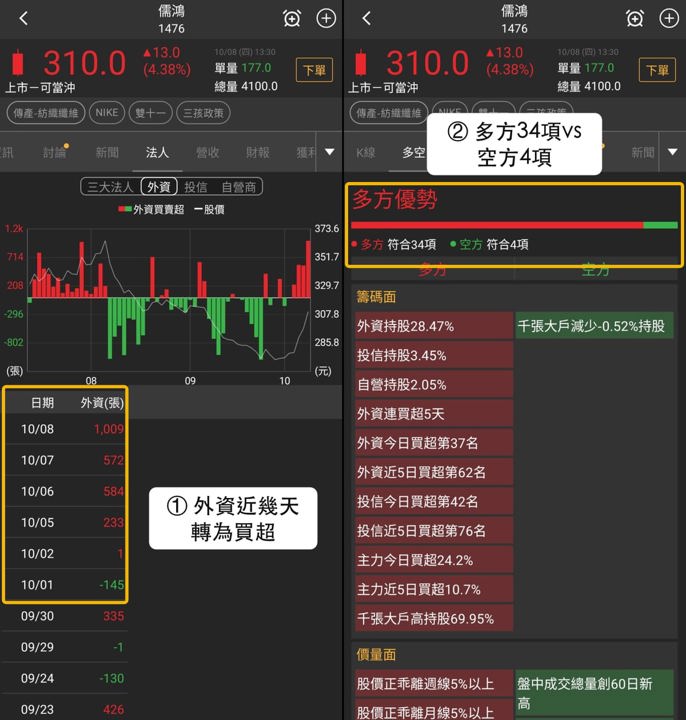686x720 pixels.
Task: Switch to 新聞 tab in right screen
Action: tap(642, 152)
